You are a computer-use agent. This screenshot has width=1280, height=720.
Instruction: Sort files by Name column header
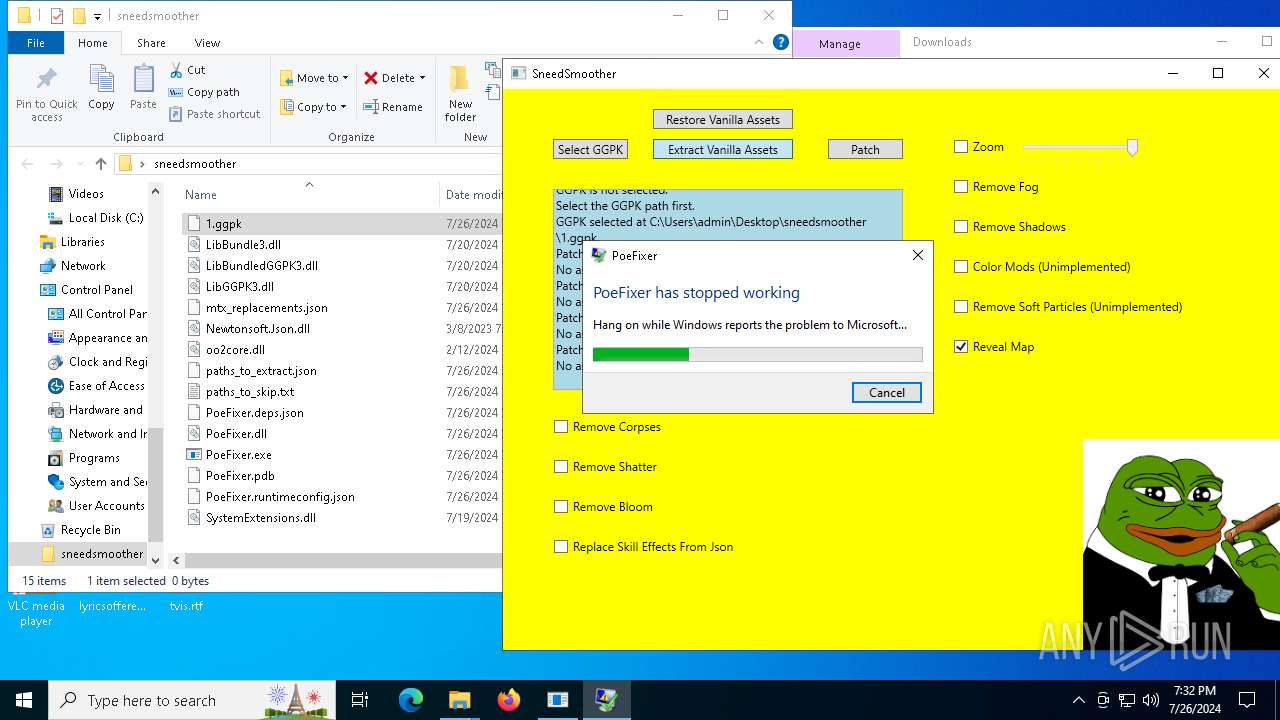(201, 195)
